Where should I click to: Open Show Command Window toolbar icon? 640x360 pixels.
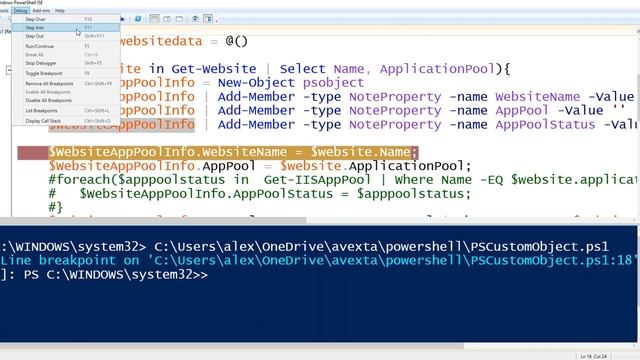pos(196,19)
